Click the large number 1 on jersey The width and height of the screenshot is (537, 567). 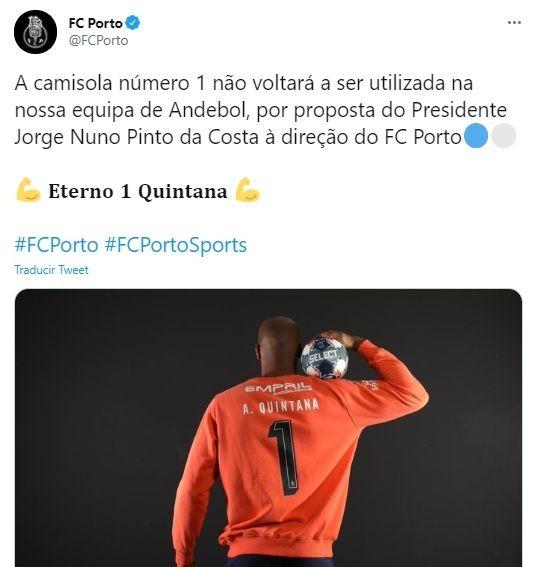coord(284,457)
